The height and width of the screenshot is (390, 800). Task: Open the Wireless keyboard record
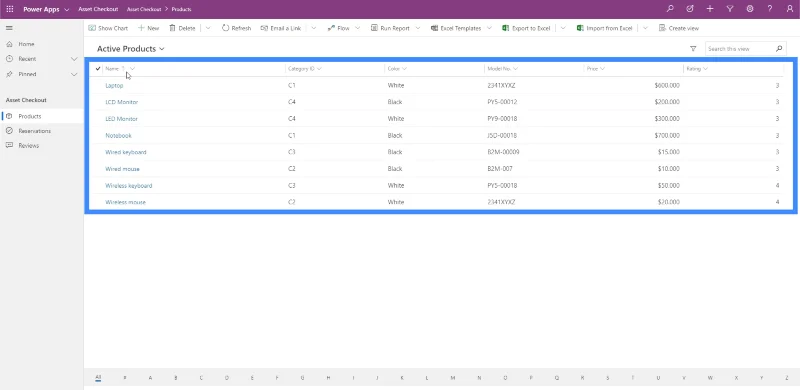[x=129, y=186]
